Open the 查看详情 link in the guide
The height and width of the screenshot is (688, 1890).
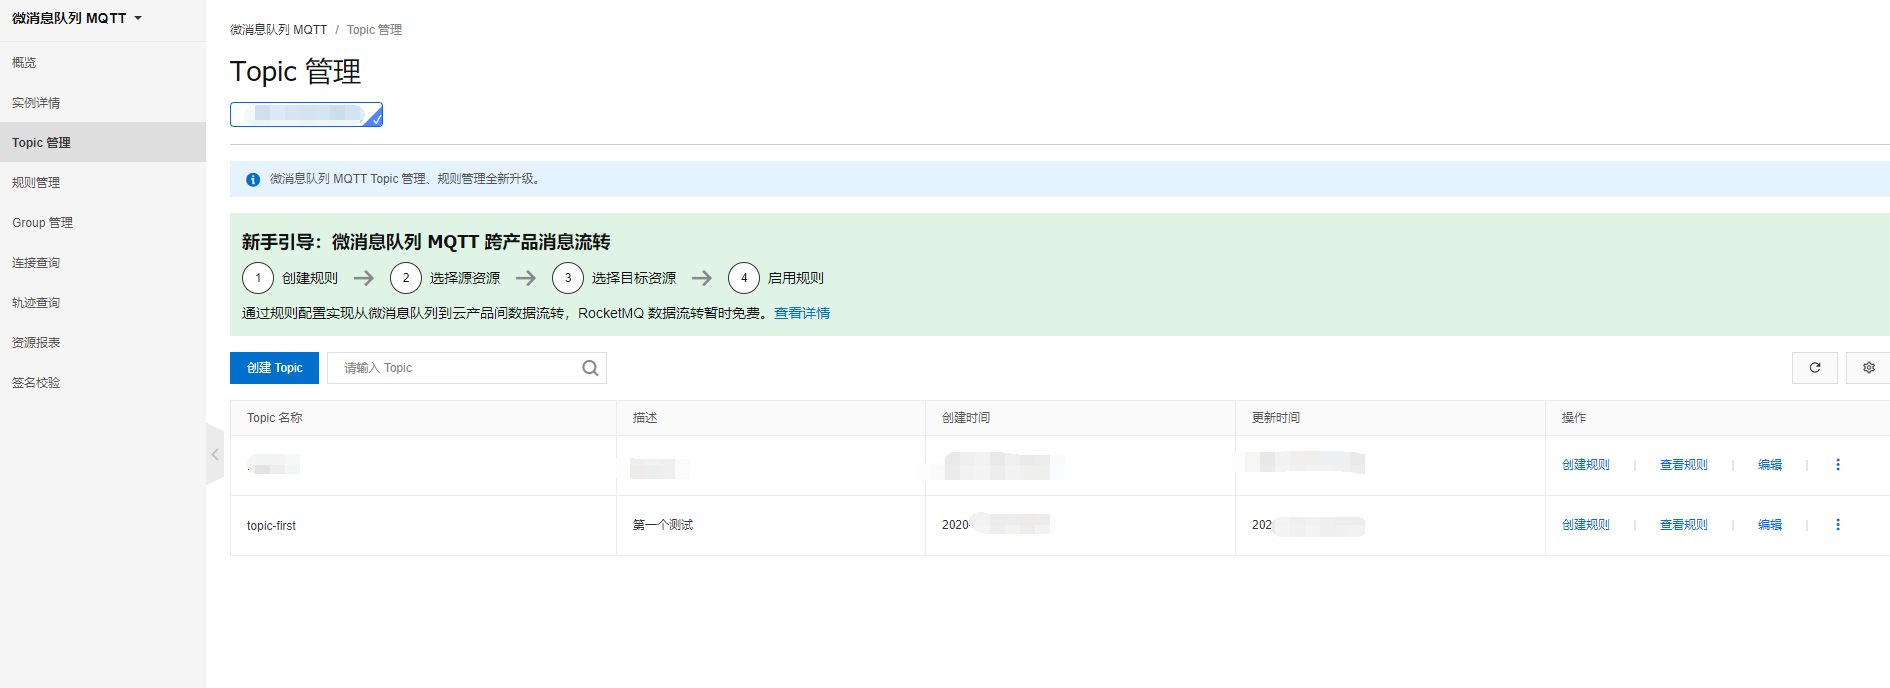[802, 313]
